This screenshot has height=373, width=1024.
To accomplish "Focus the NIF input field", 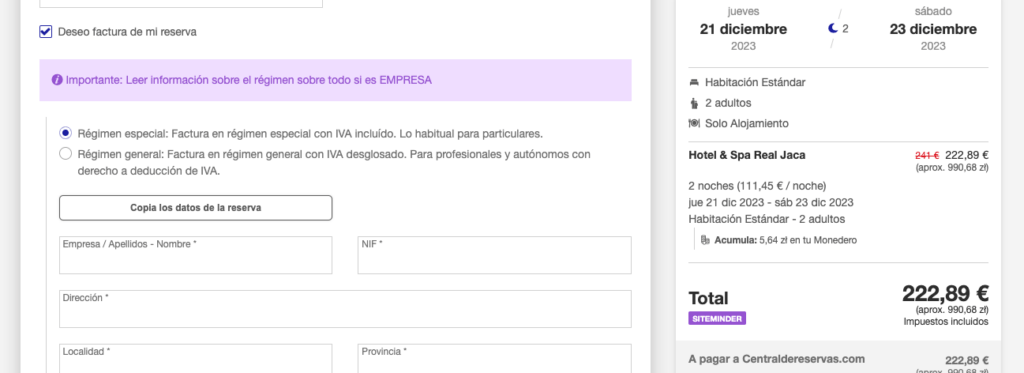I will 494,255.
